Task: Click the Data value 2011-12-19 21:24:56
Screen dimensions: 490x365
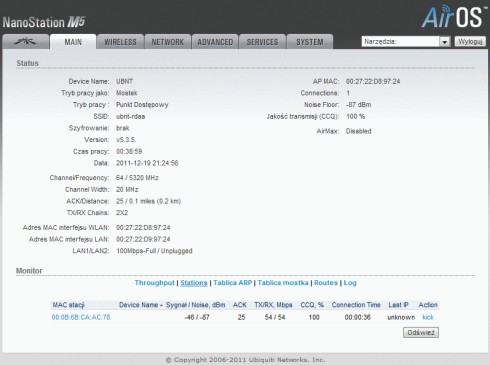Action: coord(147,163)
